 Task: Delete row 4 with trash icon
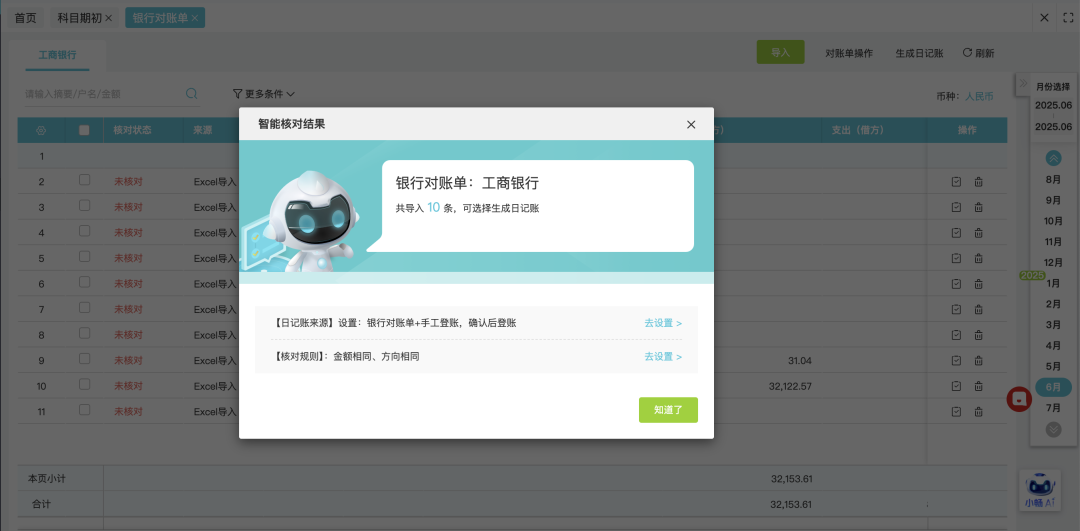pyautogui.click(x=978, y=233)
